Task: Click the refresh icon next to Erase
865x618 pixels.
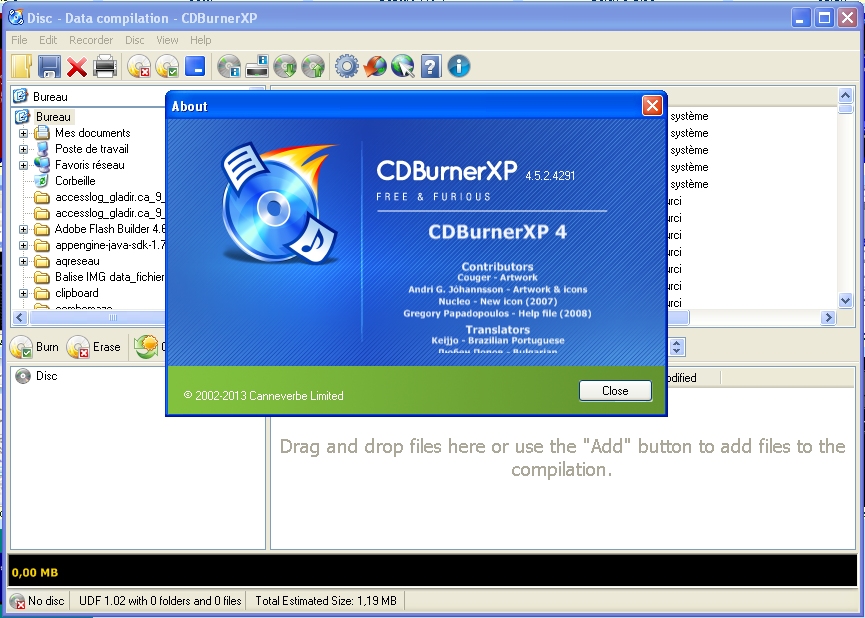Action: tap(146, 347)
